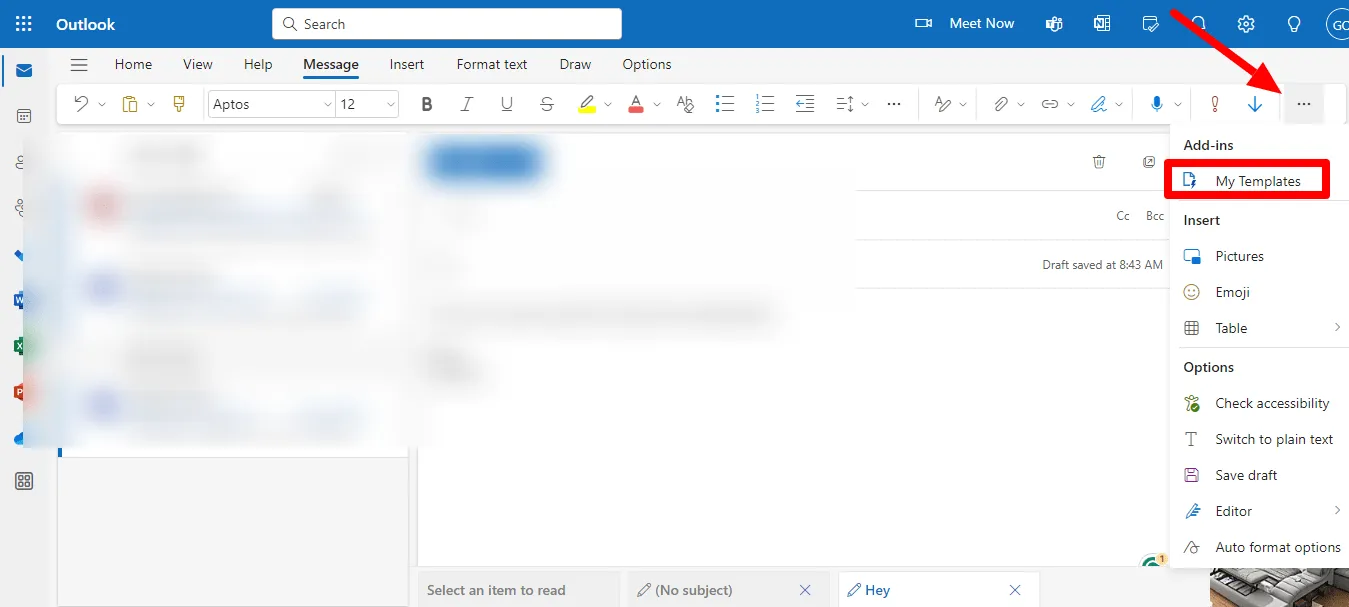Open the GC account avatar
The height and width of the screenshot is (607, 1349).
[1338, 24]
